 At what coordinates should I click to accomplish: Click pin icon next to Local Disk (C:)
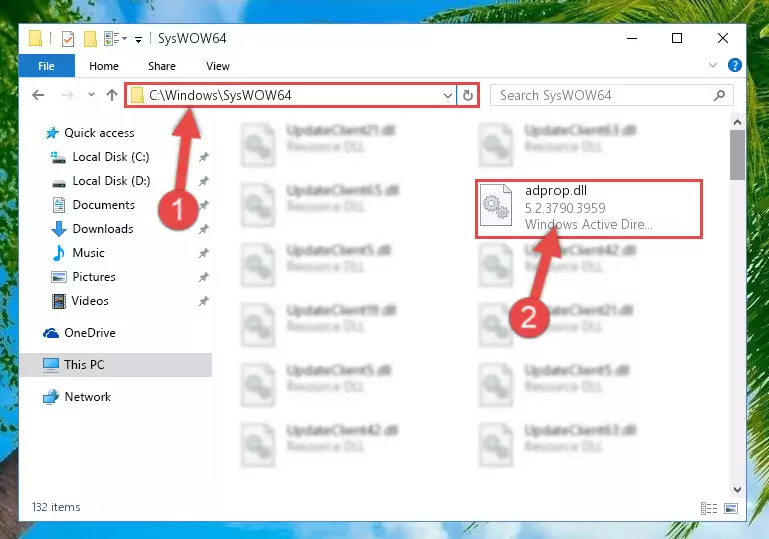pyautogui.click(x=204, y=157)
